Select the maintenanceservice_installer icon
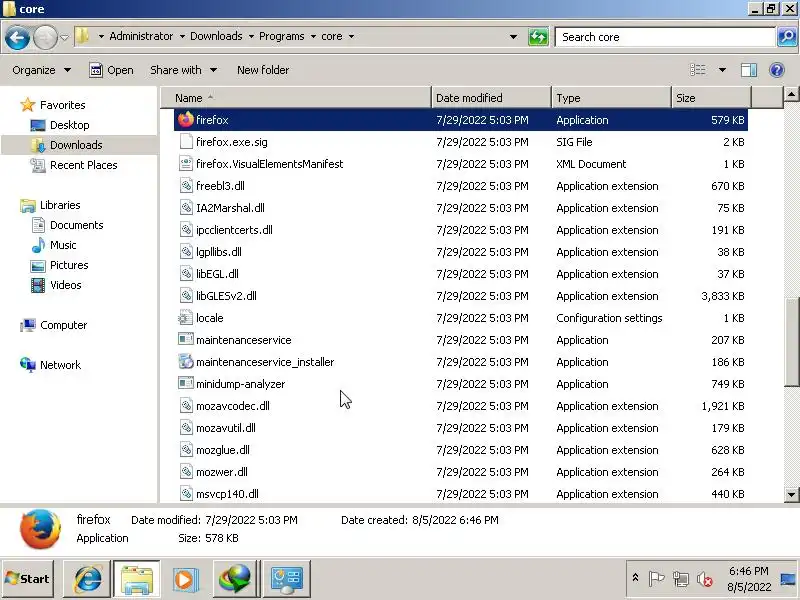800x600 pixels. coord(186,362)
